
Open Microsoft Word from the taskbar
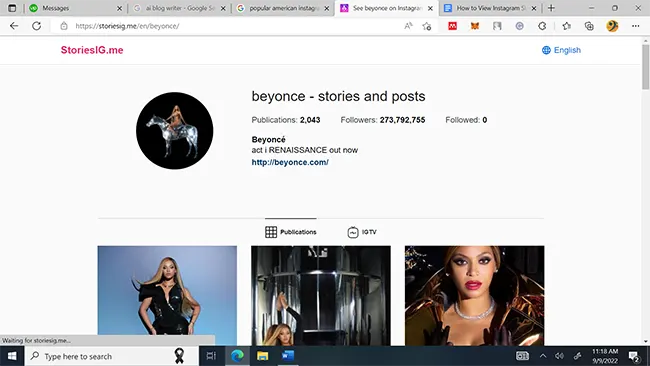tap(288, 356)
